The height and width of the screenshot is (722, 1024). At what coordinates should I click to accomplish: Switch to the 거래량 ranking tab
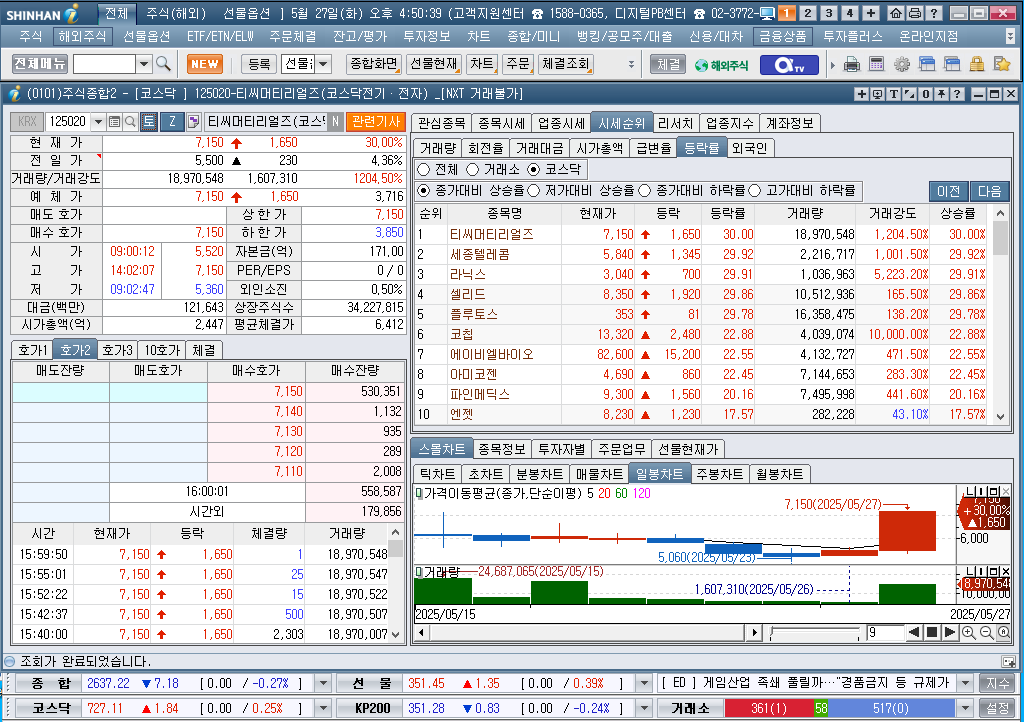coord(438,148)
